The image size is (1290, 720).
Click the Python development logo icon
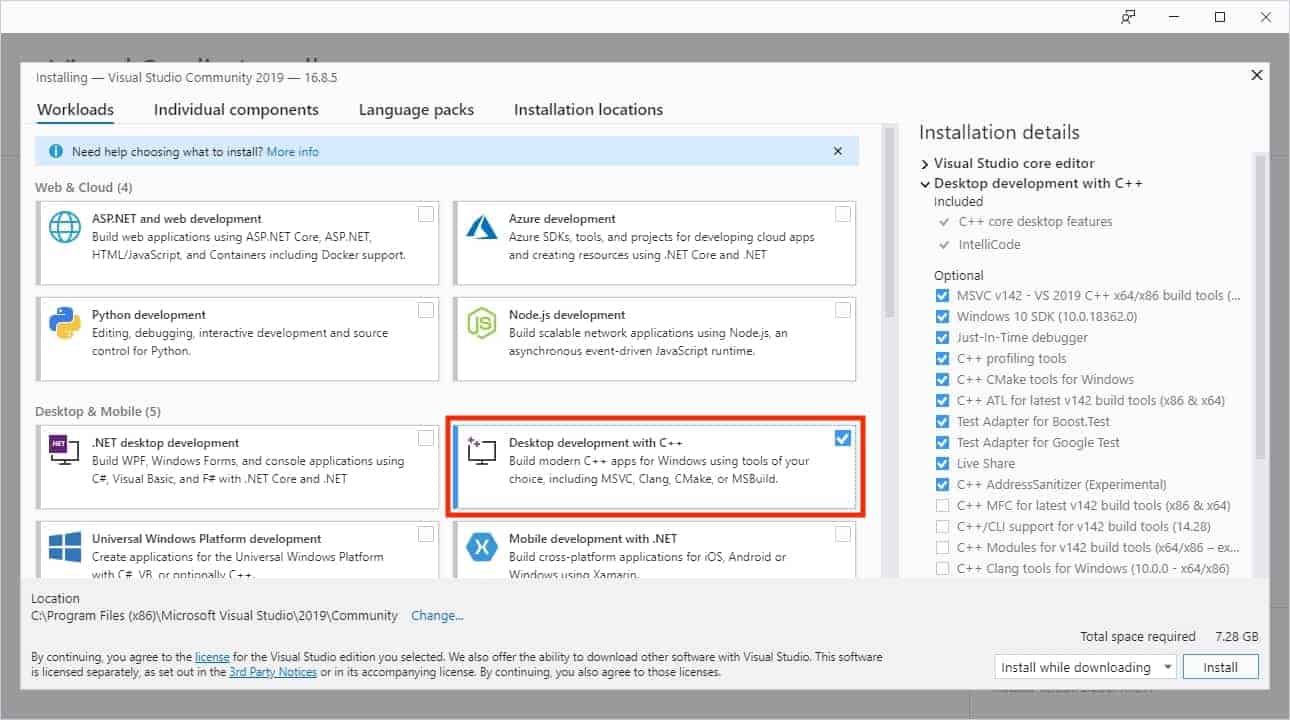pos(65,324)
